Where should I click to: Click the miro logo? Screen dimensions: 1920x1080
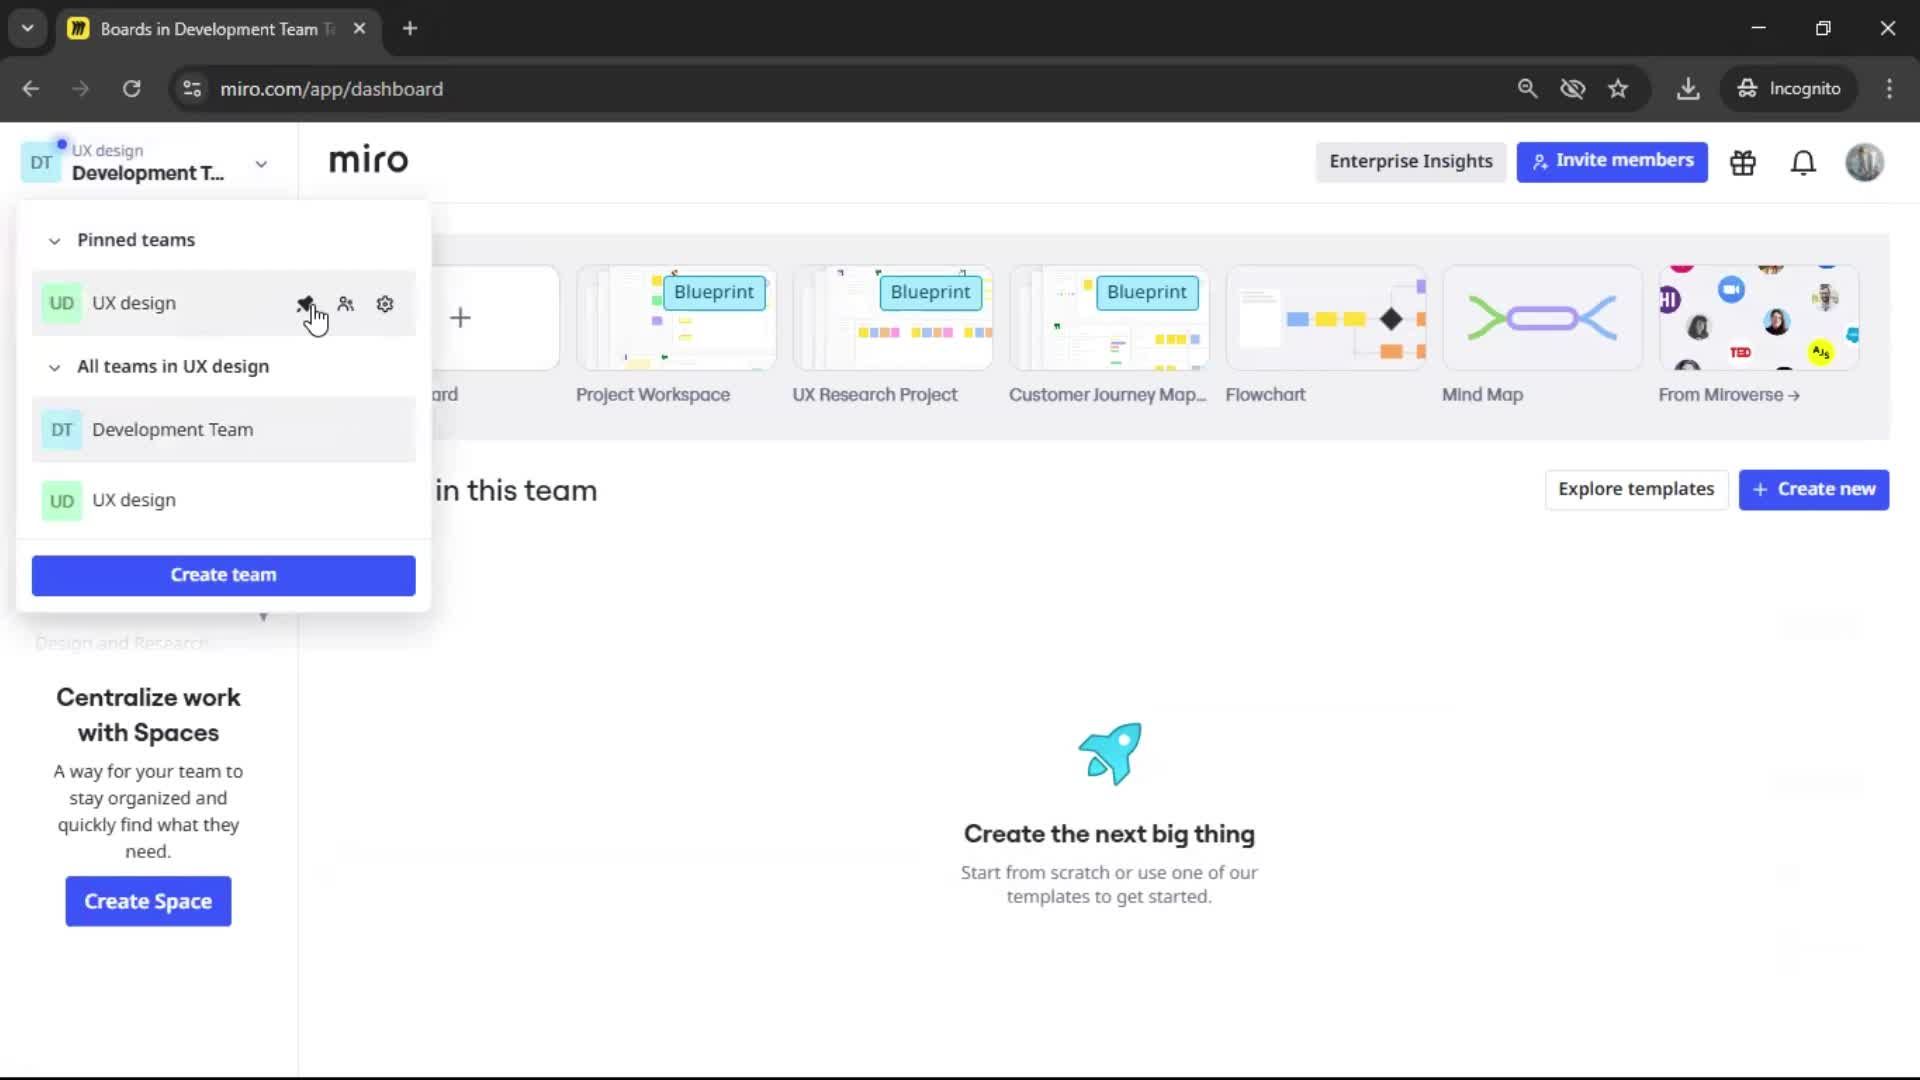click(x=368, y=160)
